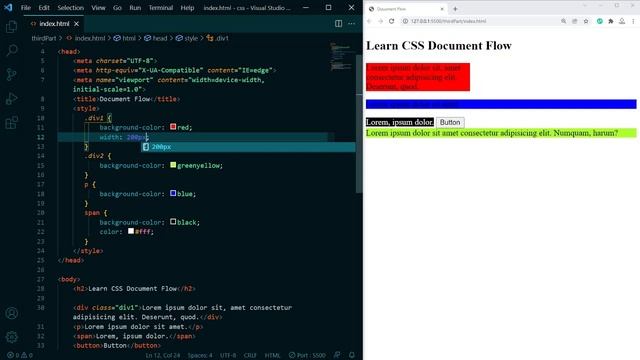Click the zoom magnifier icon in Chrome address bar
Screen dimensions: 640x360
coord(563,21)
